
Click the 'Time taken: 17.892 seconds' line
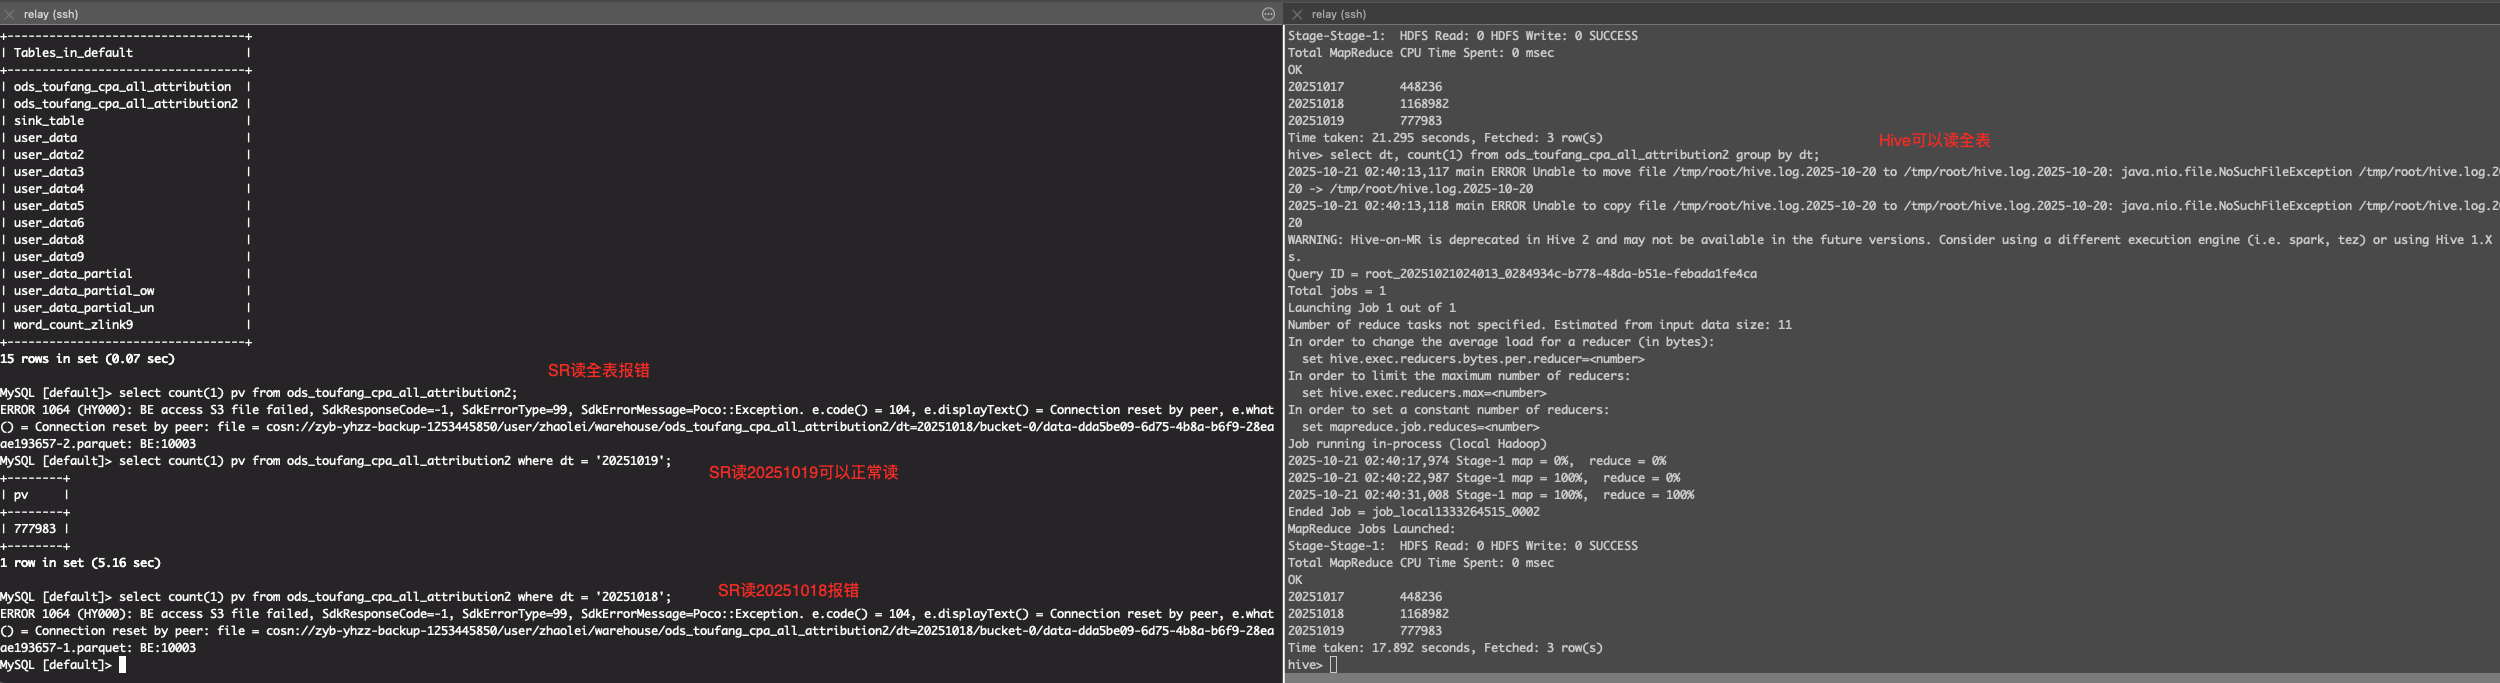click(x=1444, y=648)
